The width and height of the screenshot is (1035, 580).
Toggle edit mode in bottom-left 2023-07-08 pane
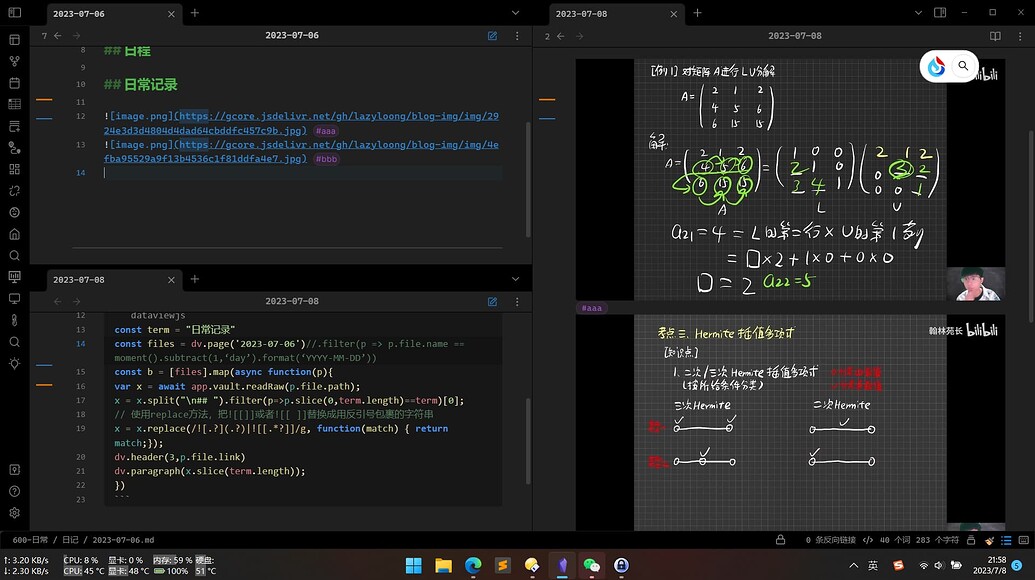click(492, 302)
